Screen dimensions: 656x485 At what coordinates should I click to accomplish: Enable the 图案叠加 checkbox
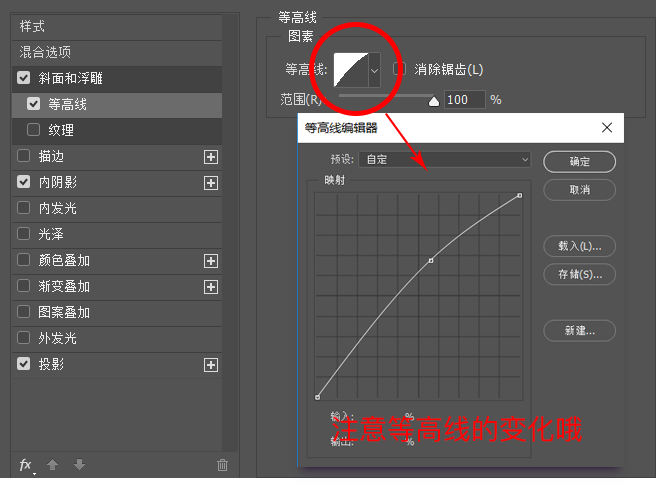24,311
